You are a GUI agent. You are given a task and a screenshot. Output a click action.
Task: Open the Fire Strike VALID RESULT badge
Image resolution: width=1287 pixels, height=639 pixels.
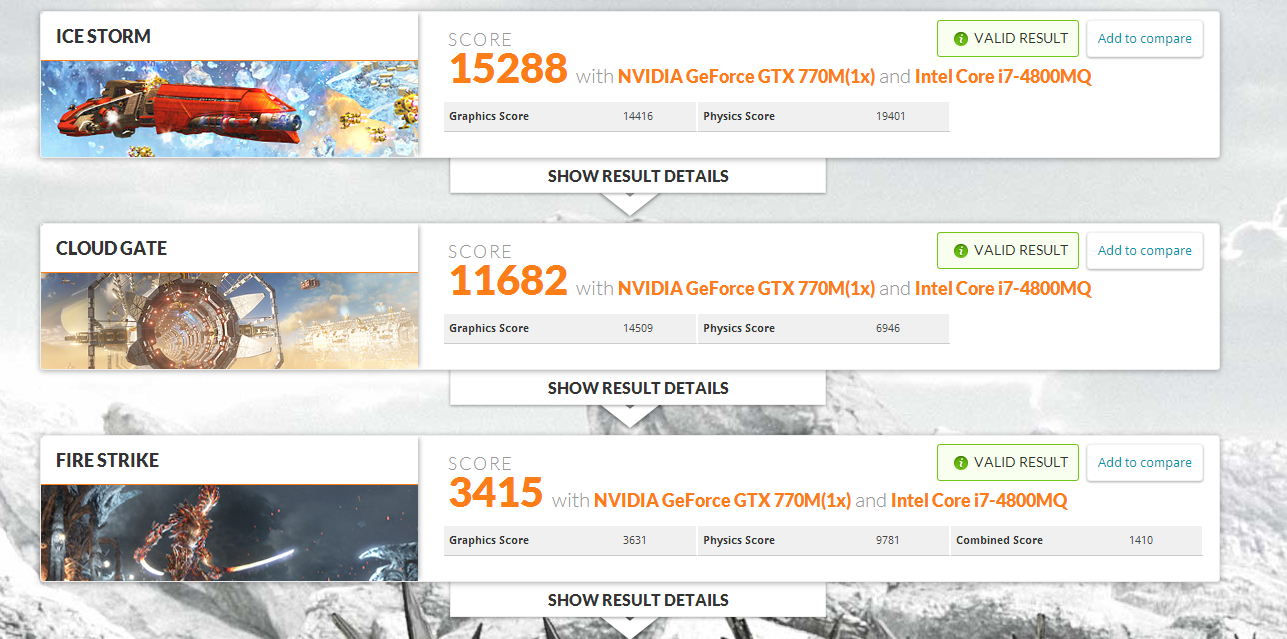pos(1008,463)
